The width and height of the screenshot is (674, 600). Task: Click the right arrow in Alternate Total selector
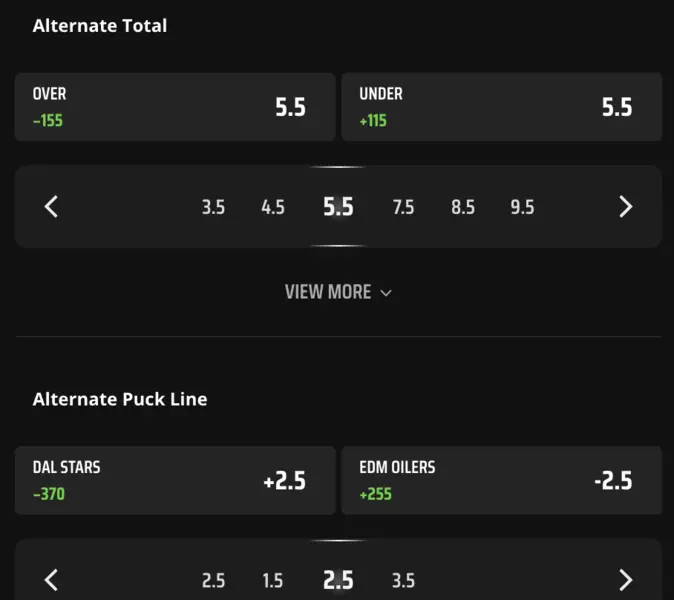625,207
